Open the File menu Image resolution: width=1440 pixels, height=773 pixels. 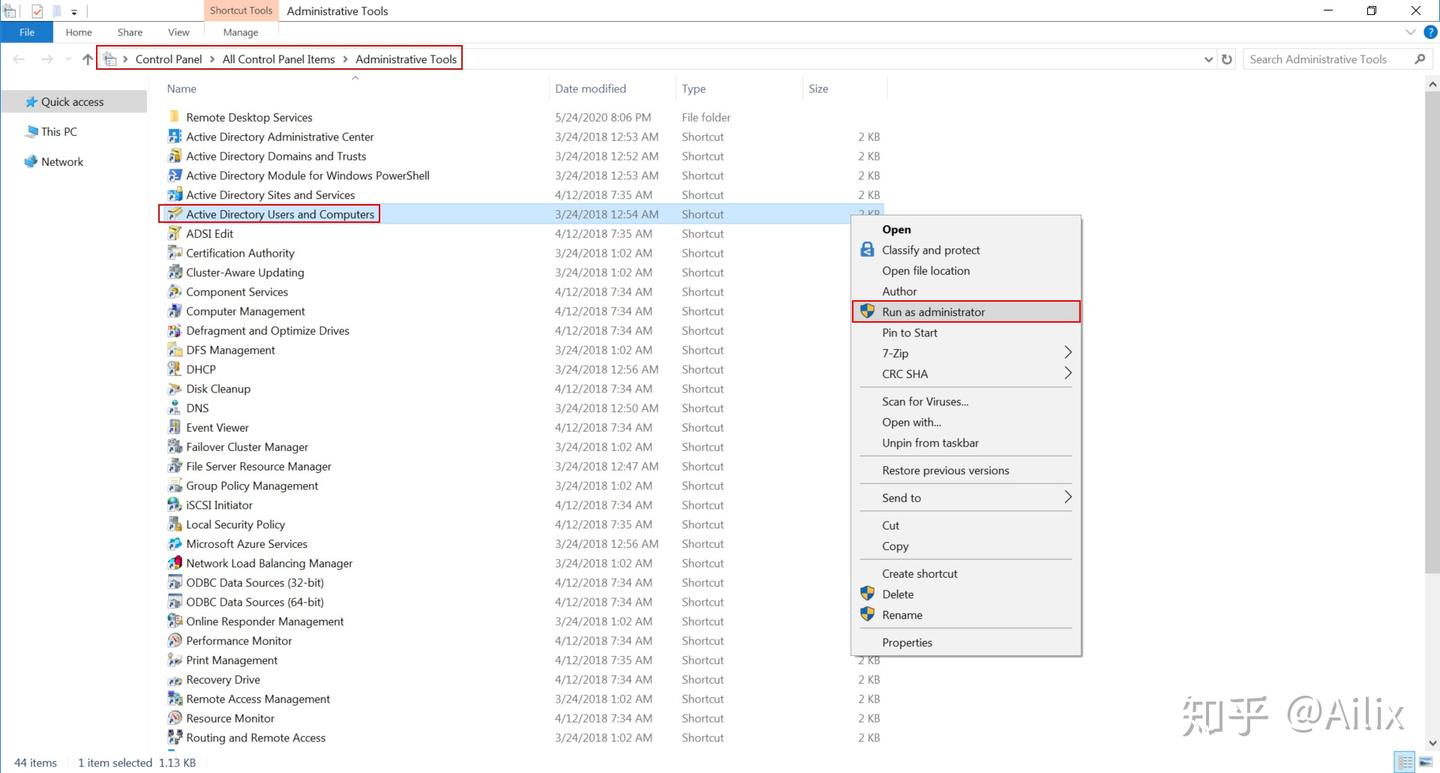[x=27, y=31]
